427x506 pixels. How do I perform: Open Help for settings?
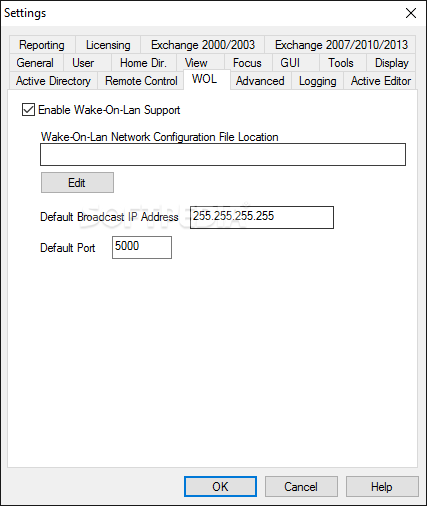click(382, 487)
